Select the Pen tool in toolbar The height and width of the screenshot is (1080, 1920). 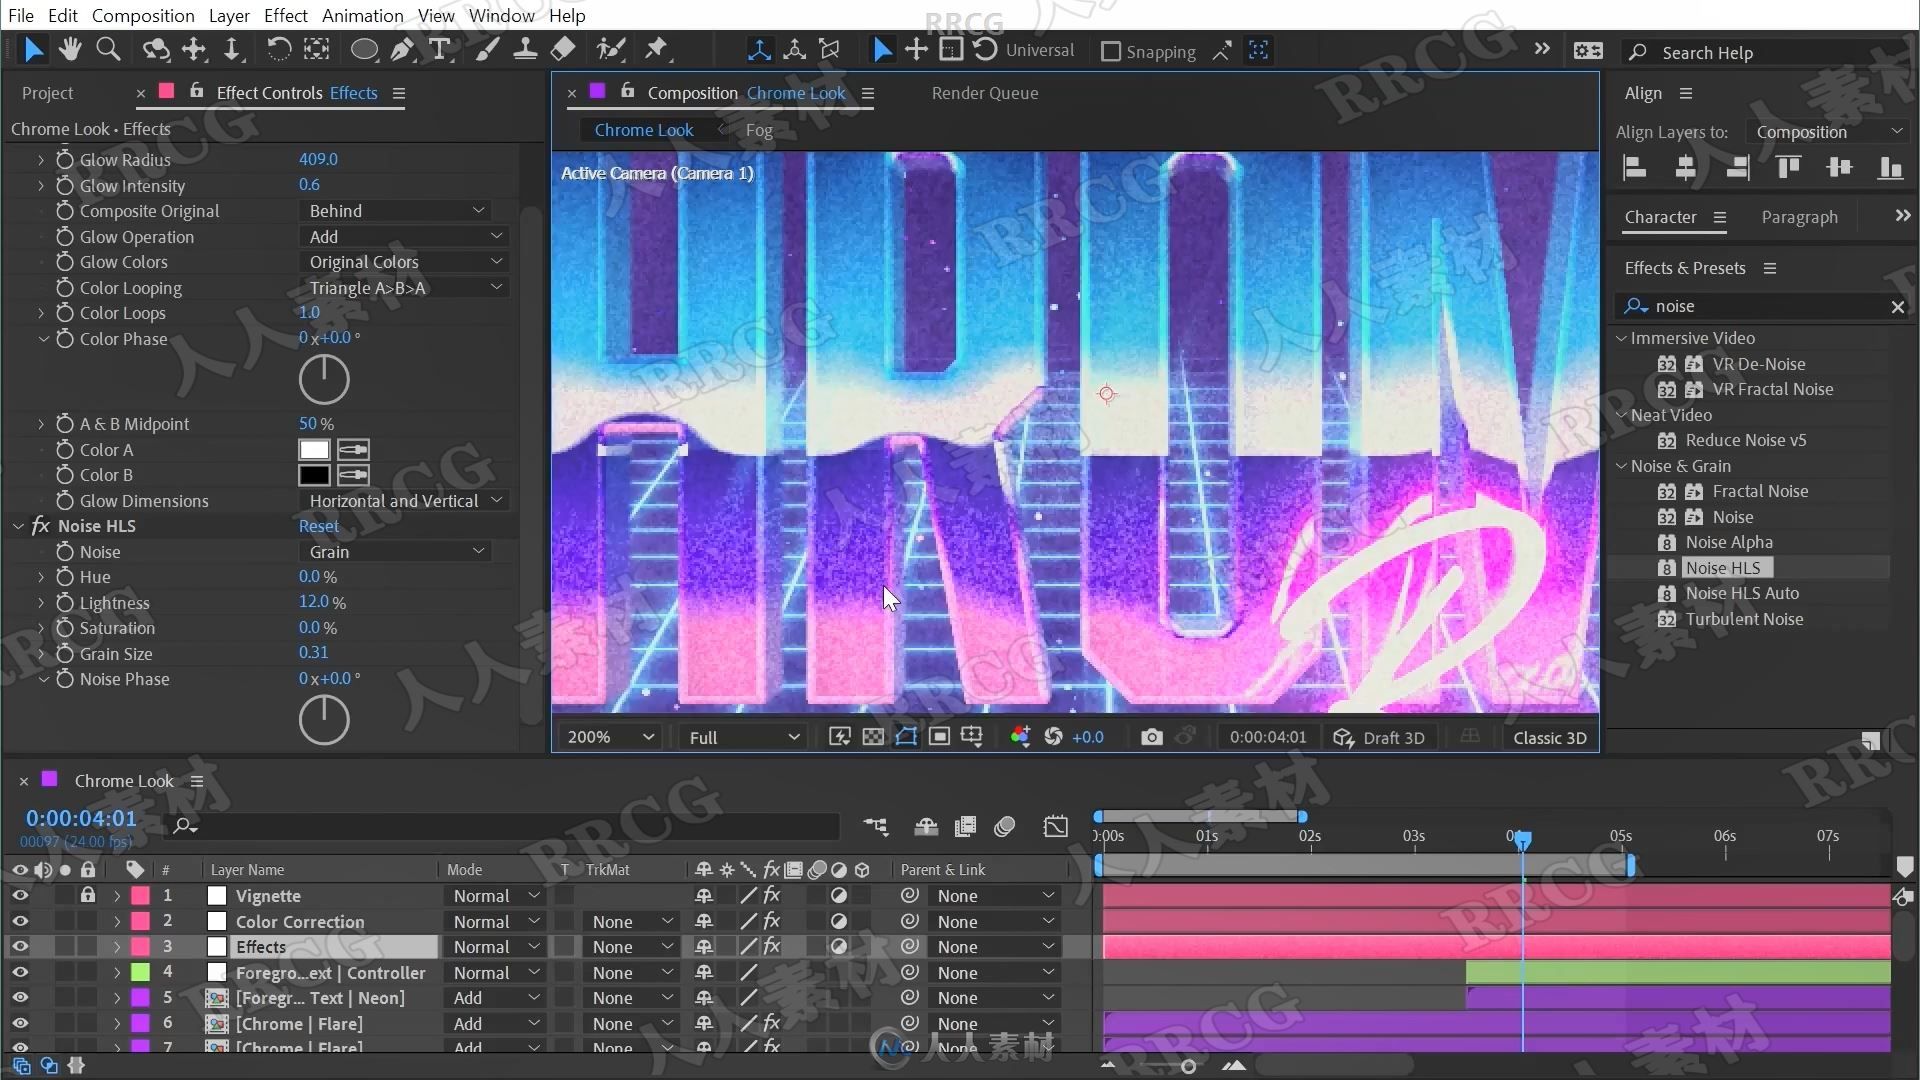pos(402,50)
